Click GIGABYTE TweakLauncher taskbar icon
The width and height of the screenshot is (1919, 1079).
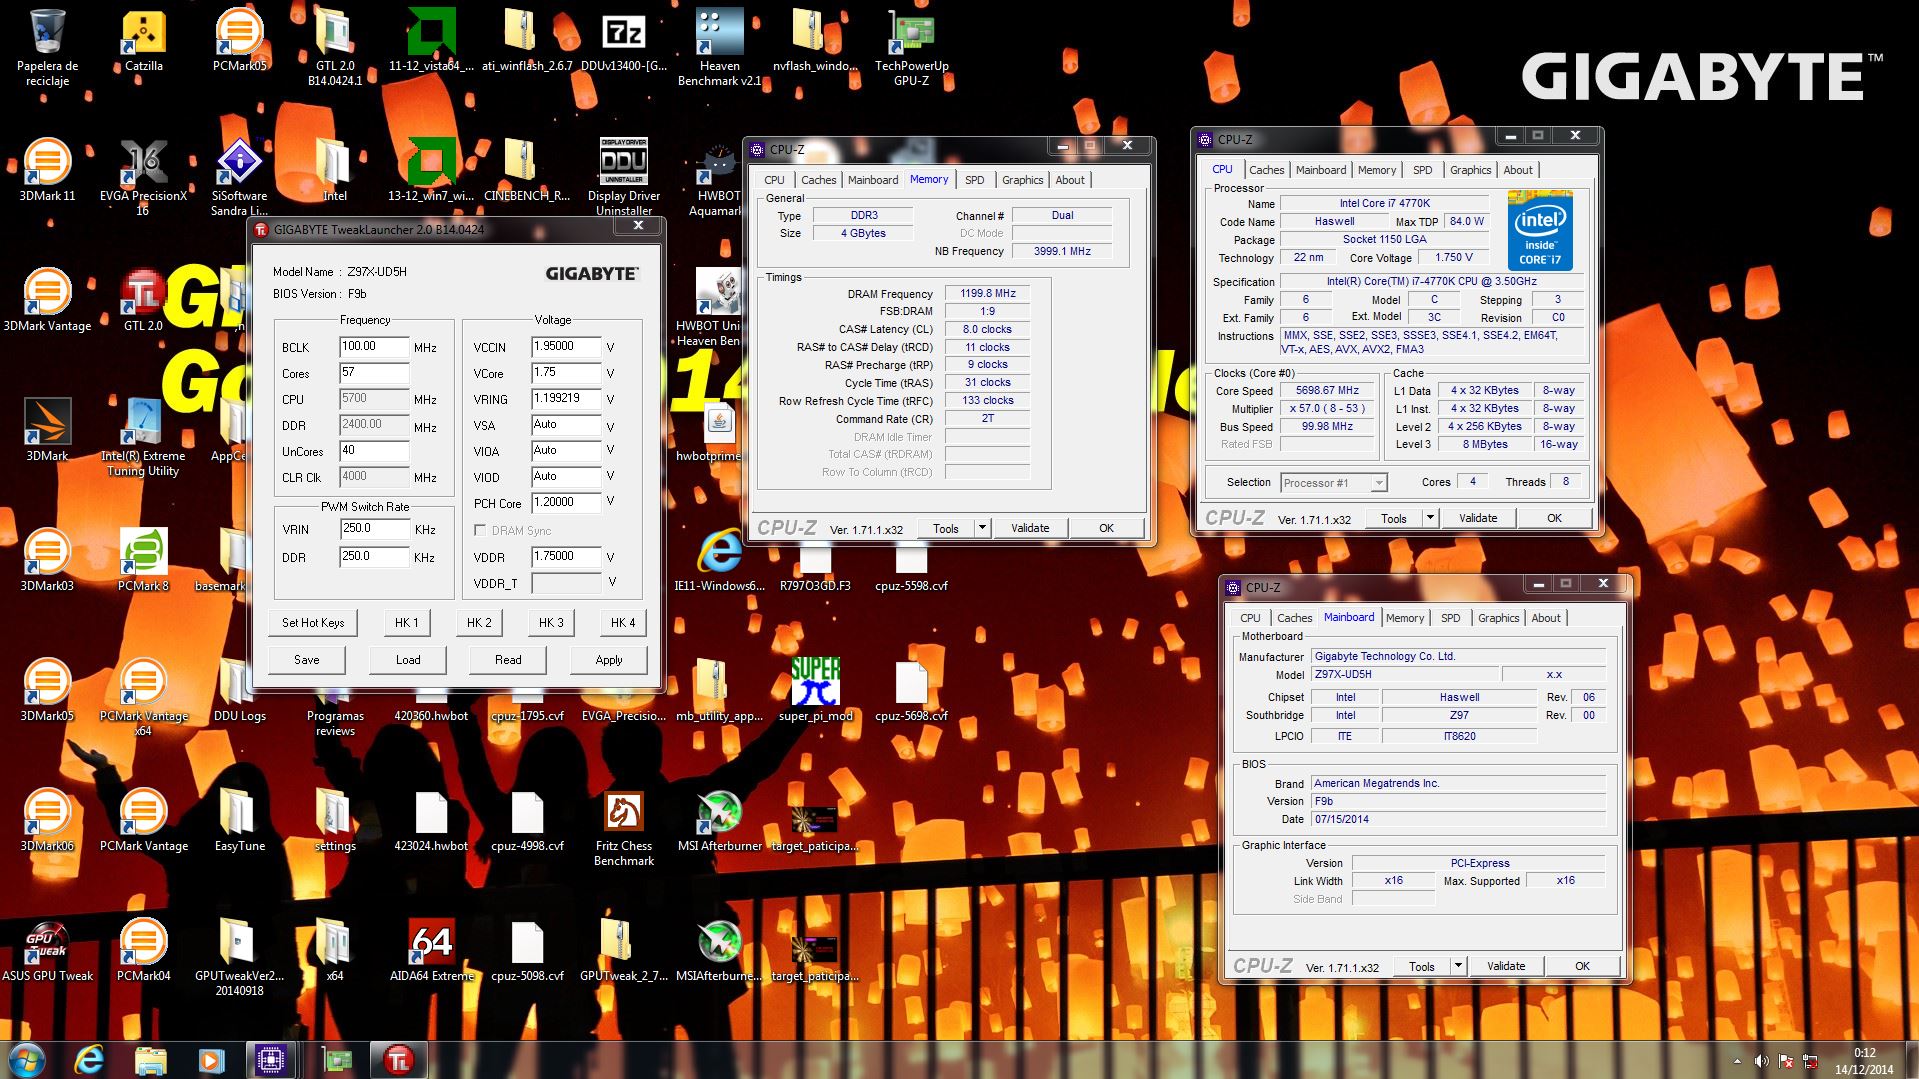[x=397, y=1059]
